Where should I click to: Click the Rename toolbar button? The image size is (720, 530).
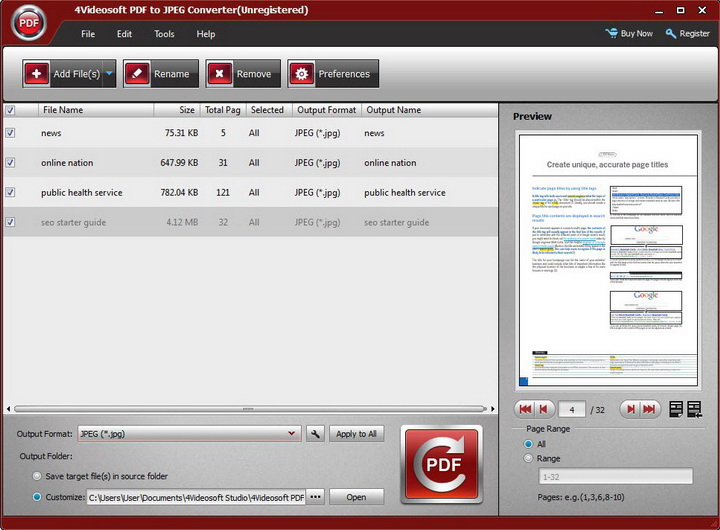pos(161,73)
